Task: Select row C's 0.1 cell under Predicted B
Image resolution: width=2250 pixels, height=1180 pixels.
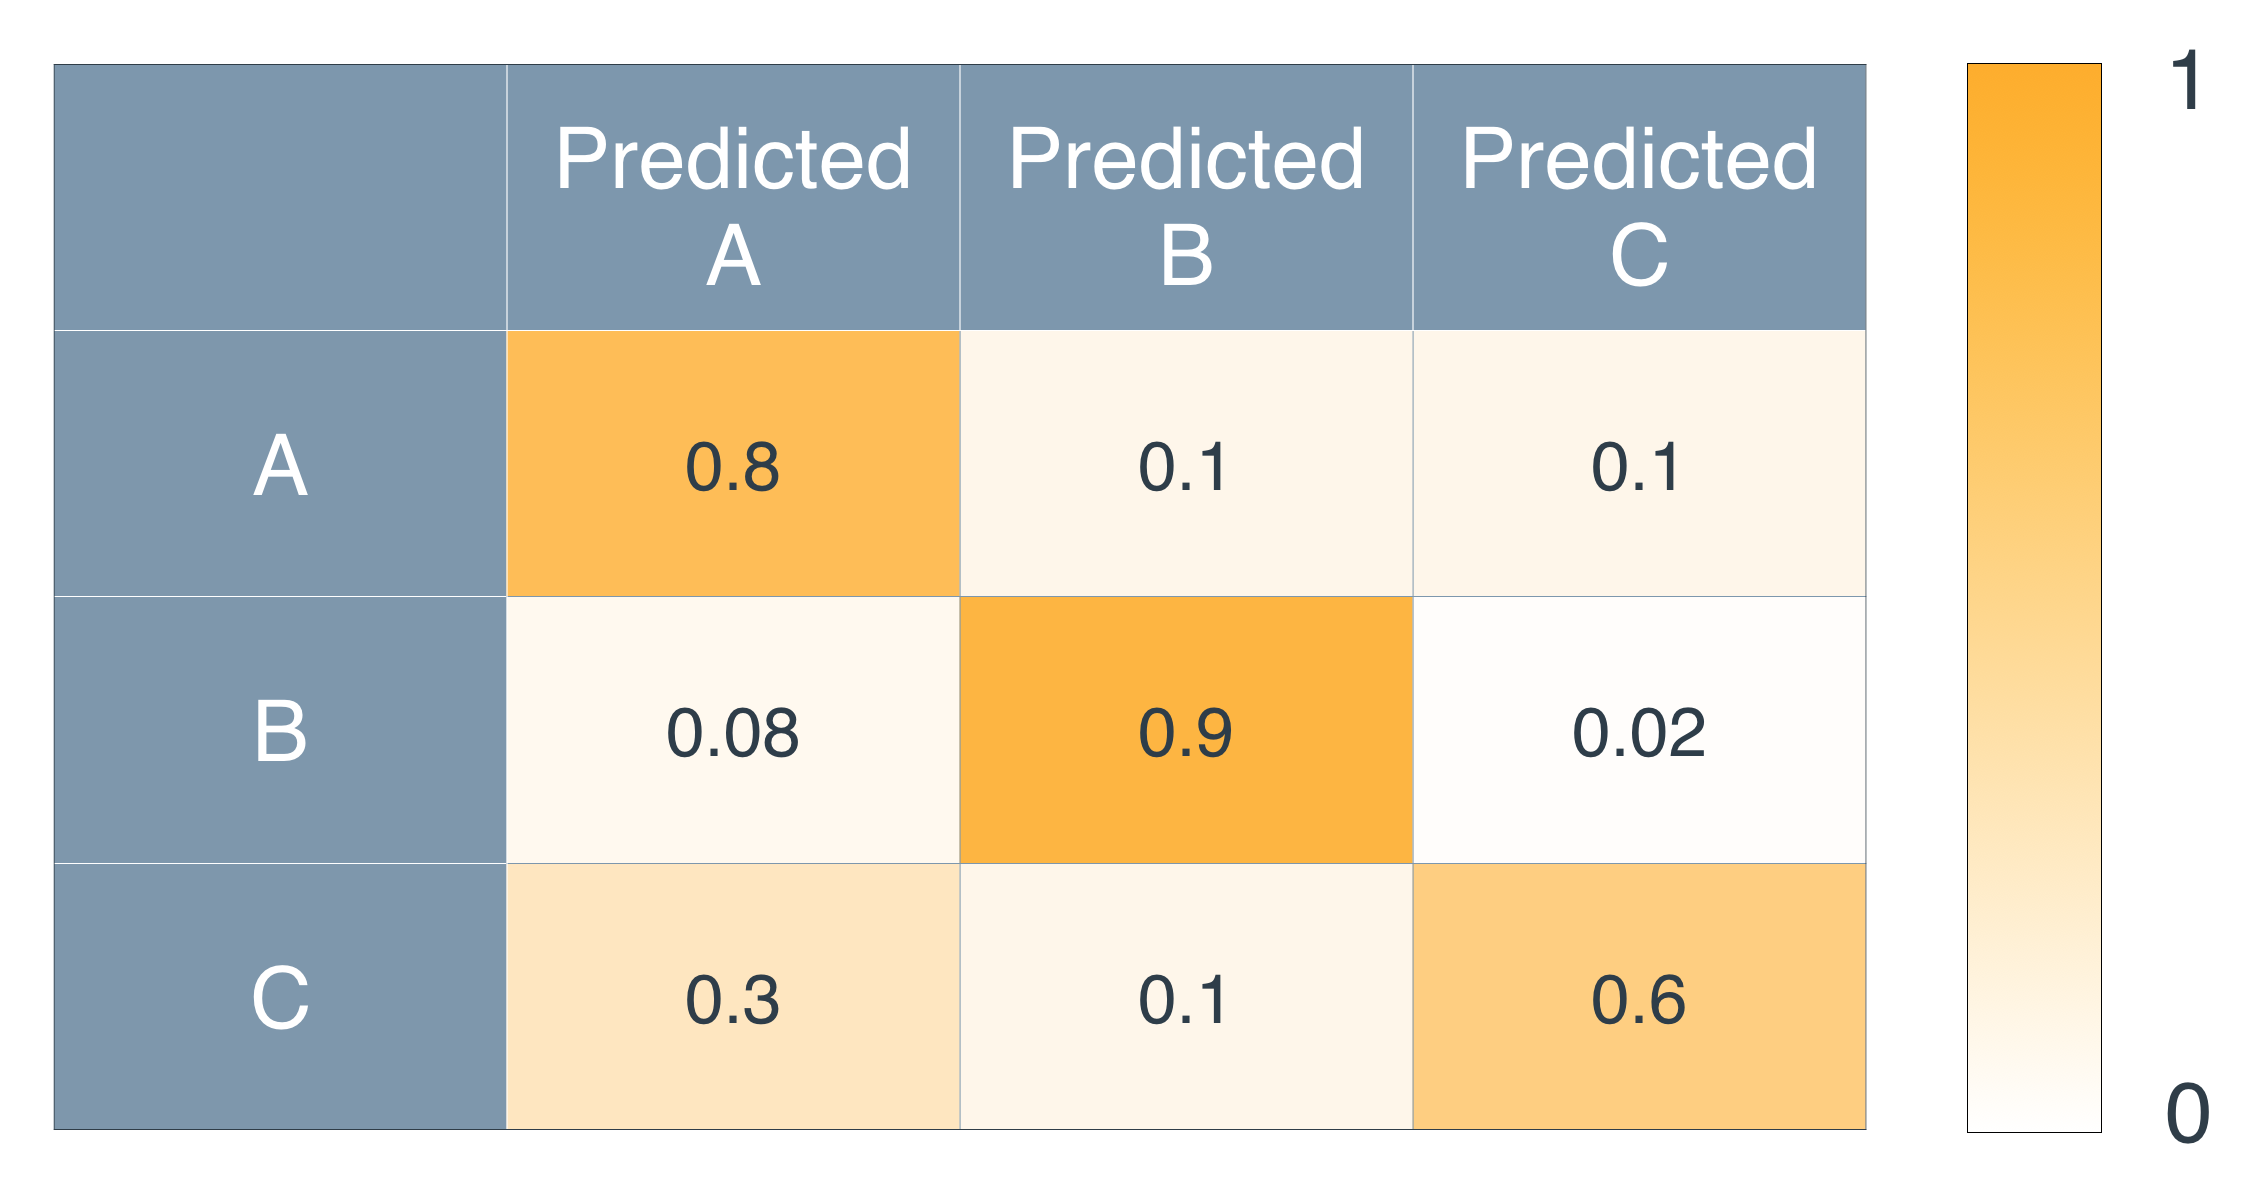Action: pos(1186,997)
